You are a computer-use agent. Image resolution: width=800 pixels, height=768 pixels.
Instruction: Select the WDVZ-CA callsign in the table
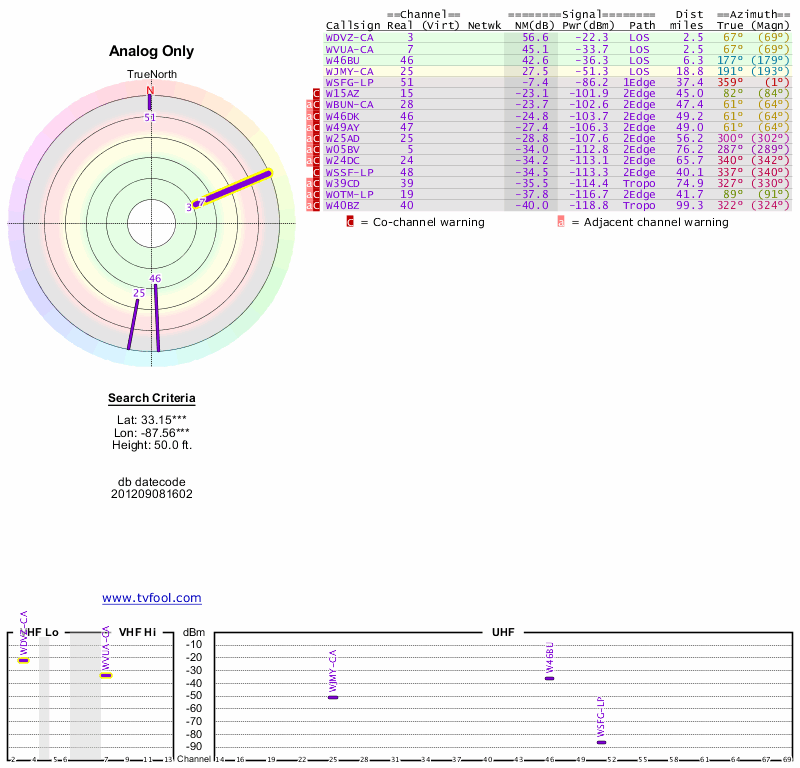click(x=350, y=37)
